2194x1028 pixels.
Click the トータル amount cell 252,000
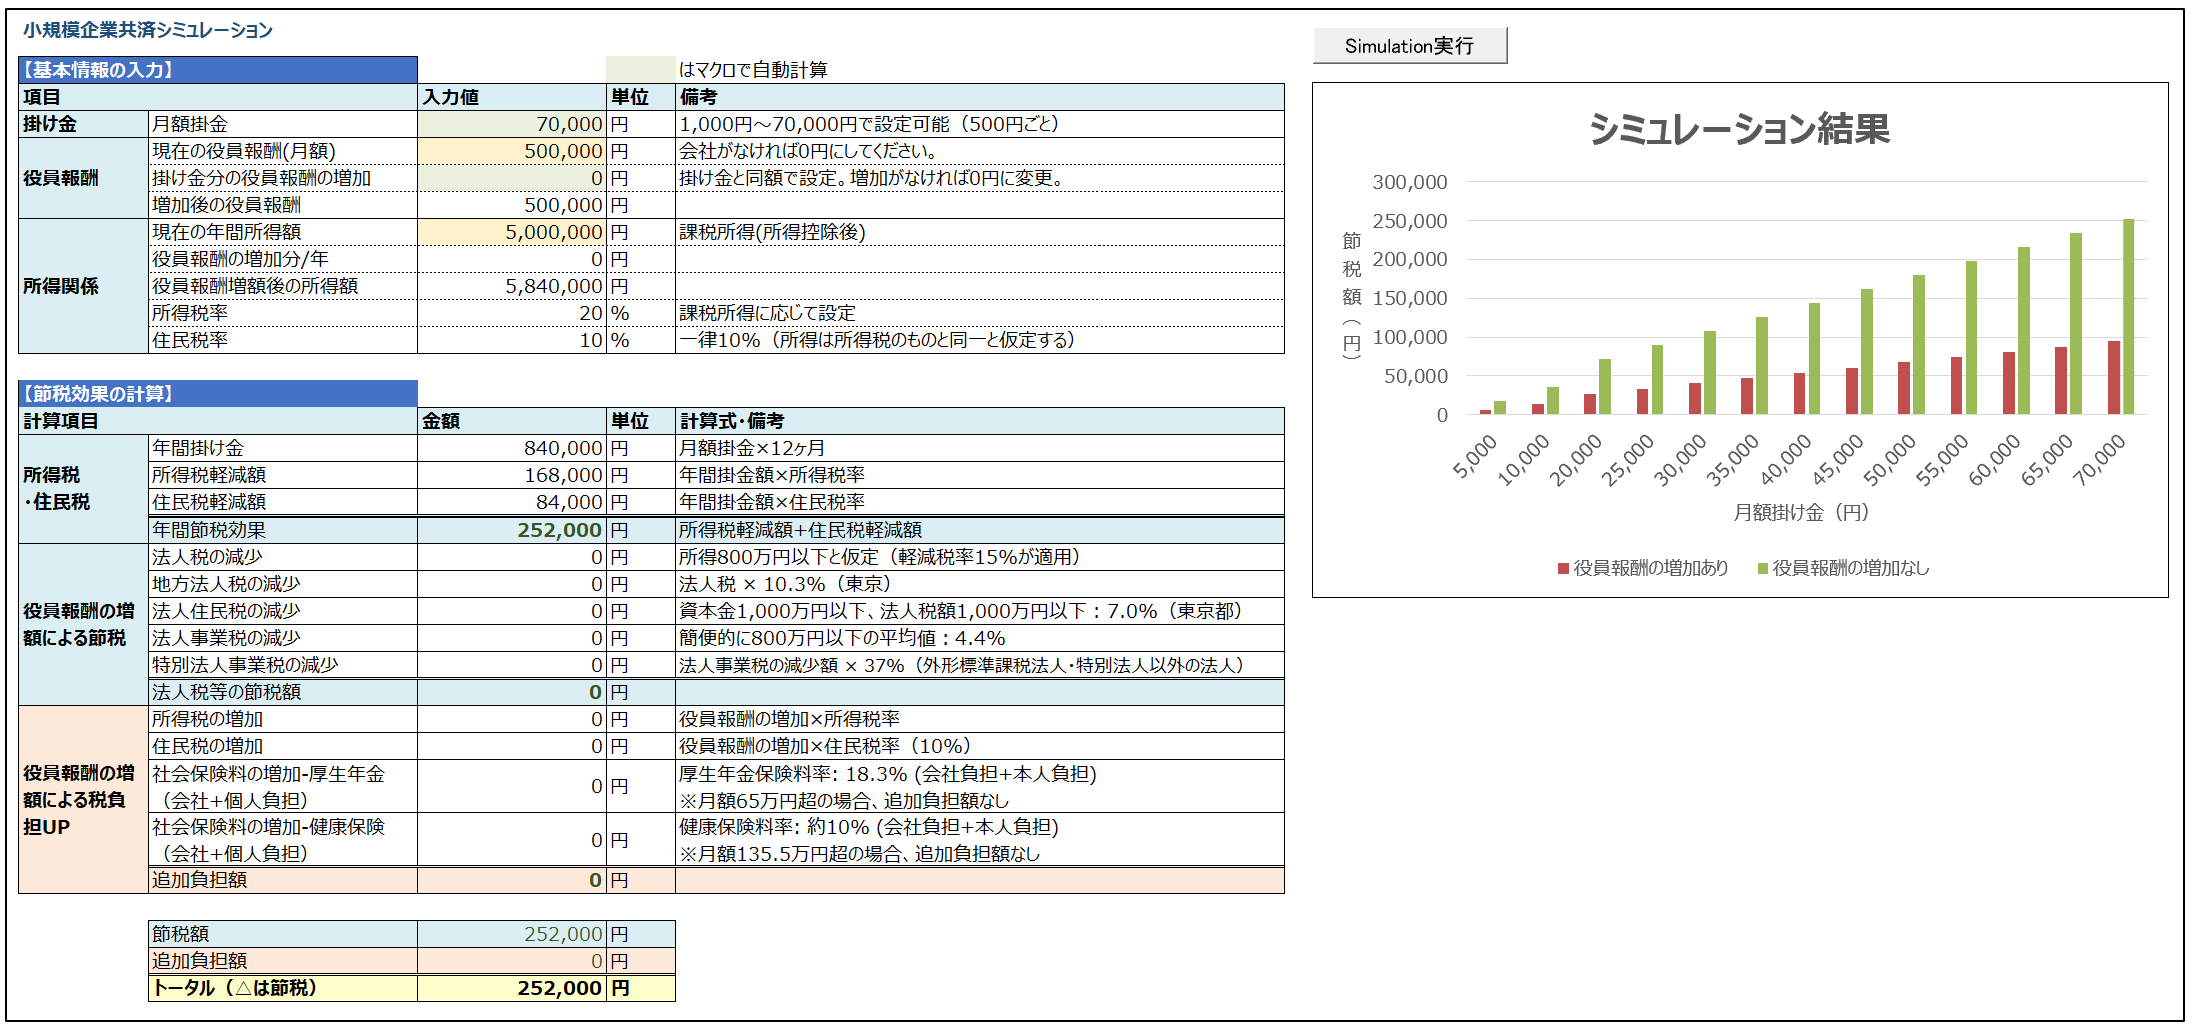coord(512,988)
